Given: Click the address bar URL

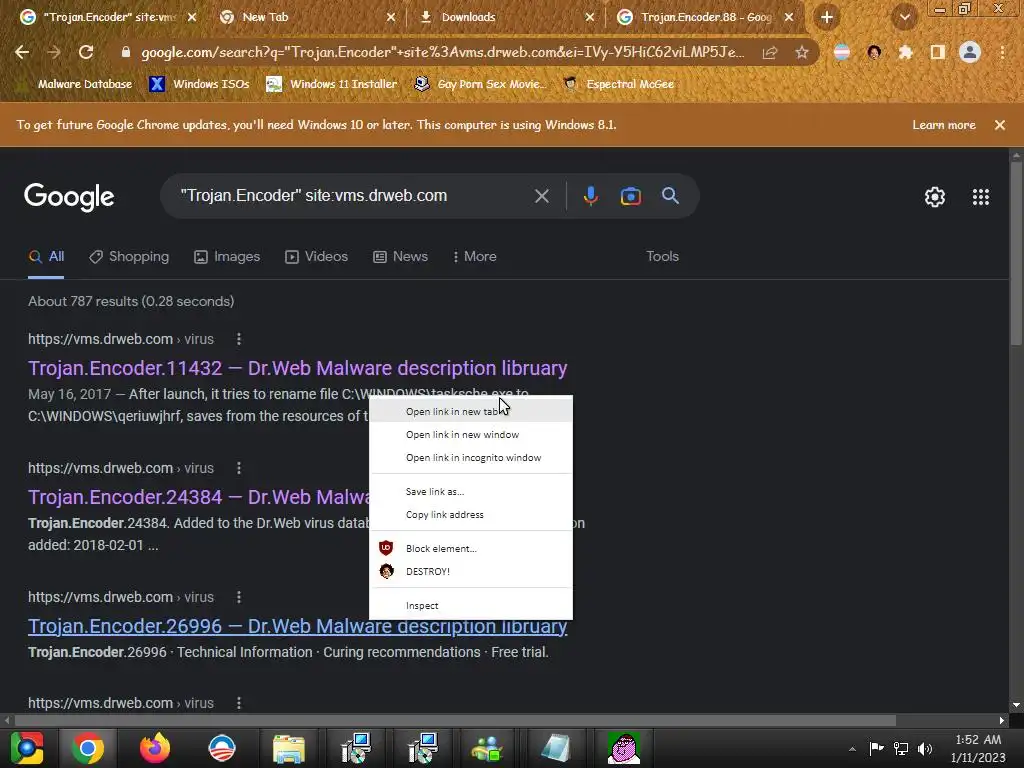Looking at the screenshot, I should pyautogui.click(x=442, y=52).
